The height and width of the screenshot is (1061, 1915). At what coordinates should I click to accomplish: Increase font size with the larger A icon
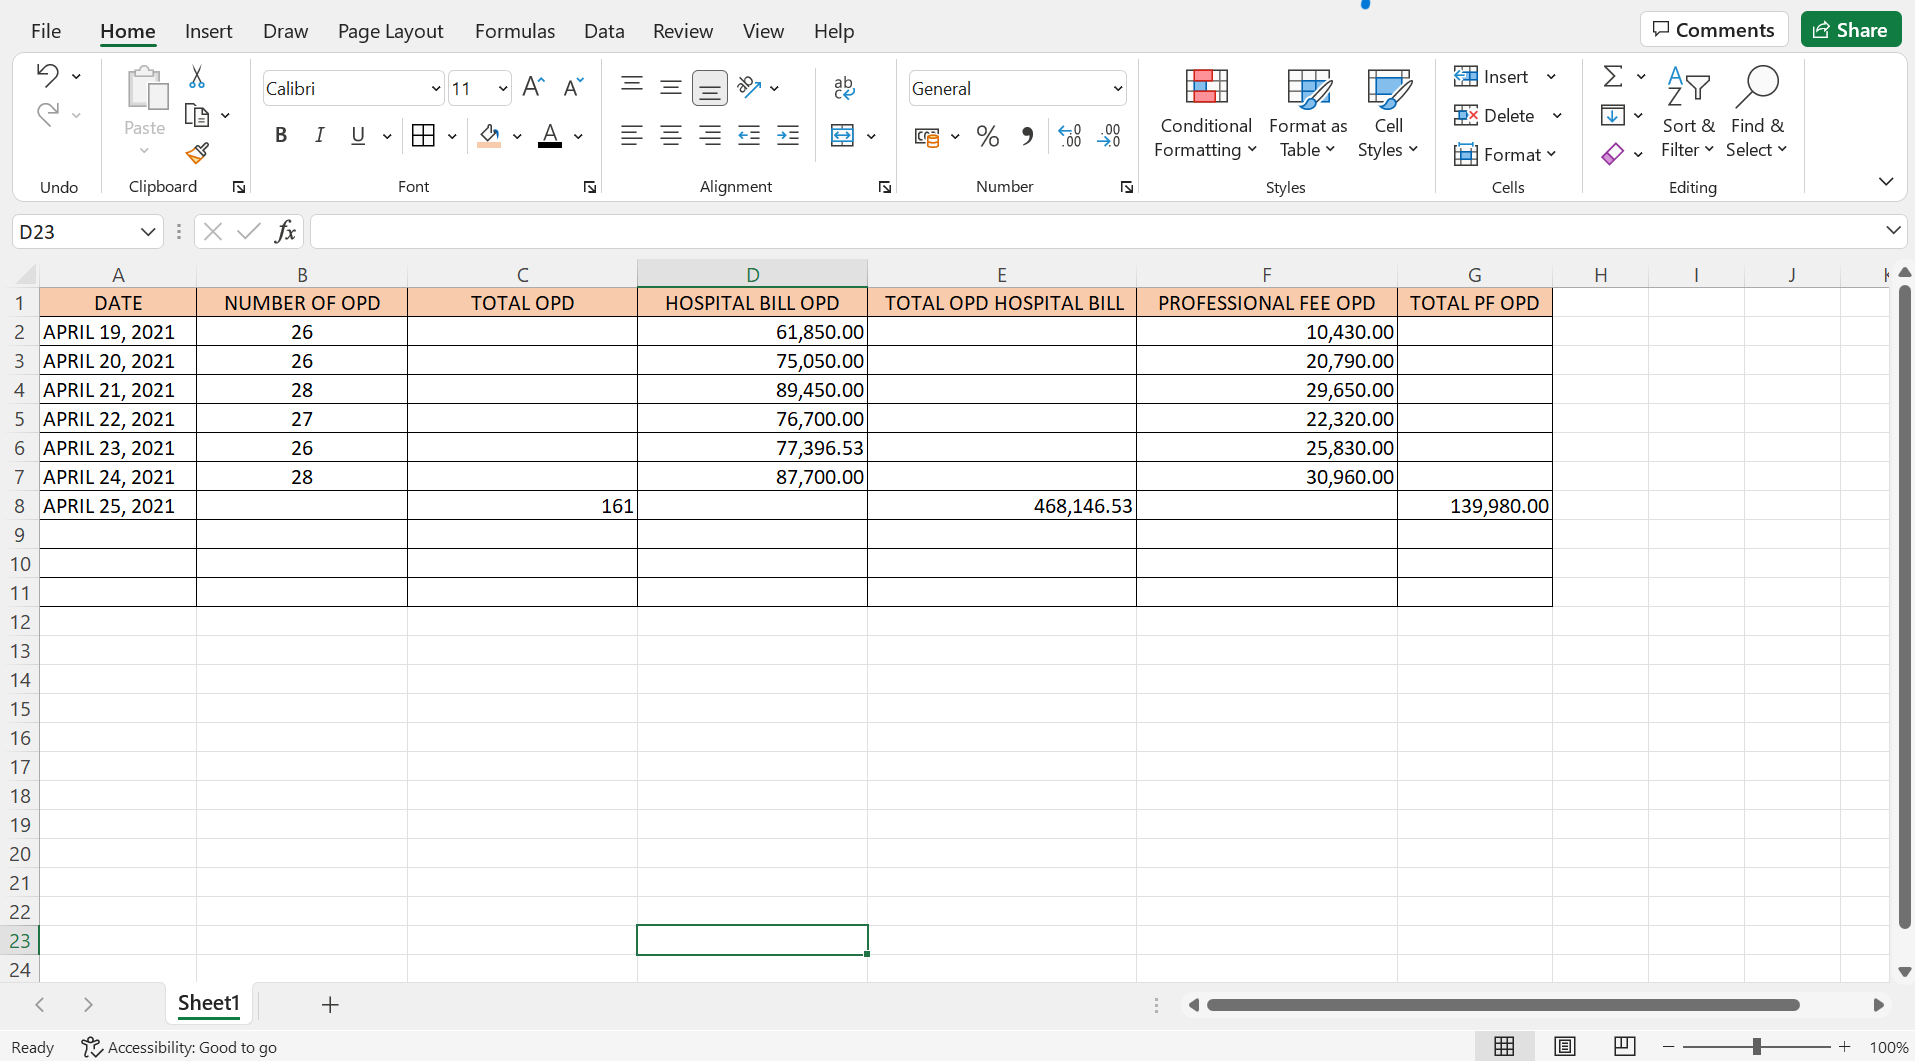[533, 88]
